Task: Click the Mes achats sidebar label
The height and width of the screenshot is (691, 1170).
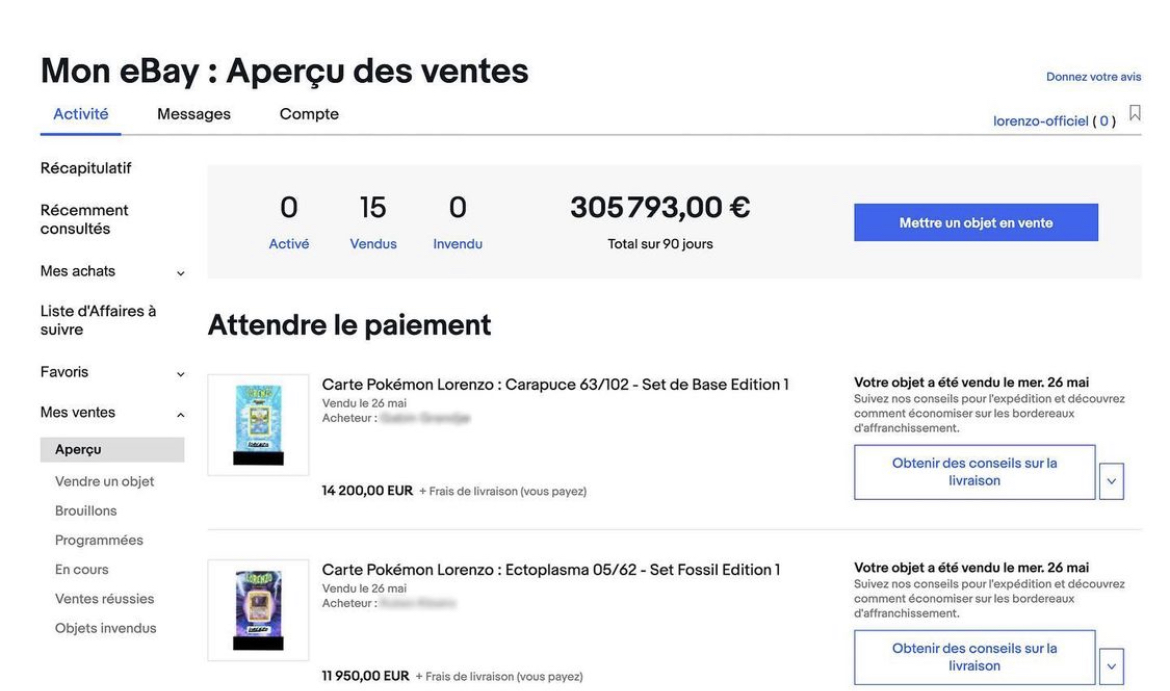Action: click(x=78, y=272)
